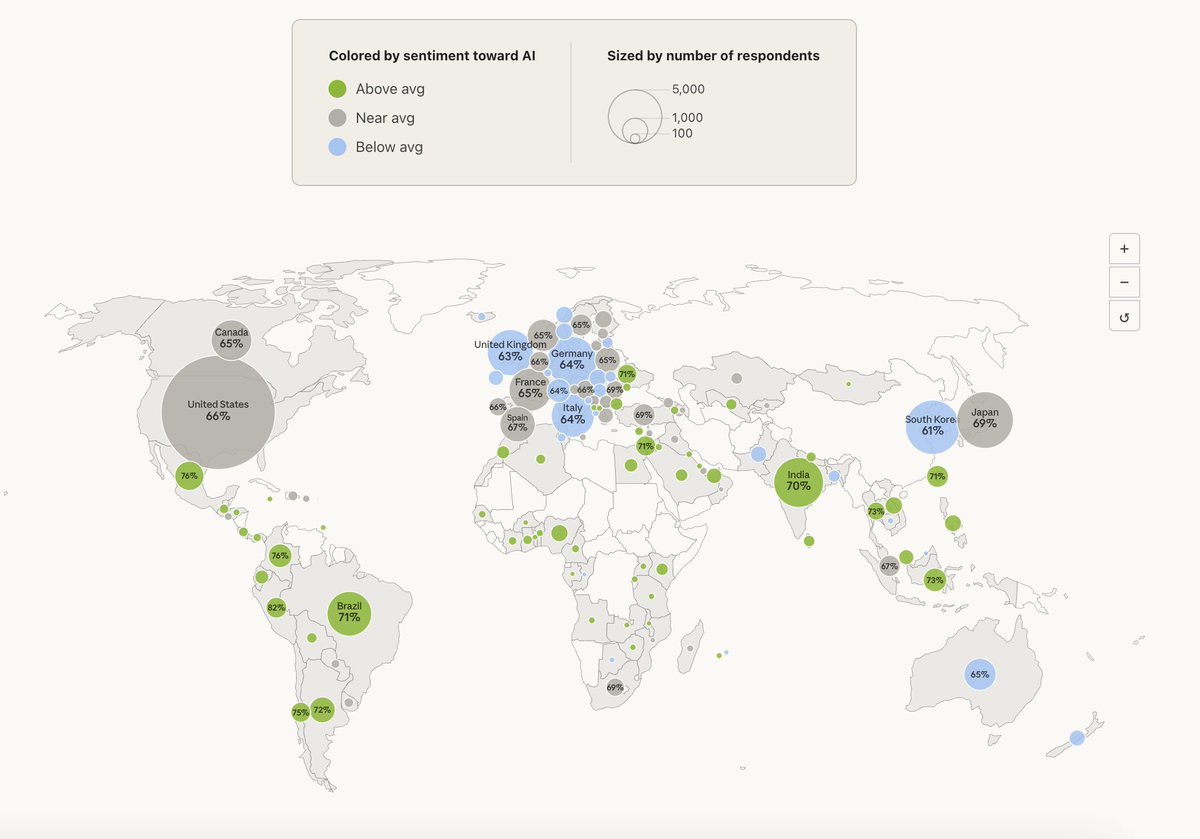
Task: Click the 5,000 size legend label
Action: pos(688,89)
